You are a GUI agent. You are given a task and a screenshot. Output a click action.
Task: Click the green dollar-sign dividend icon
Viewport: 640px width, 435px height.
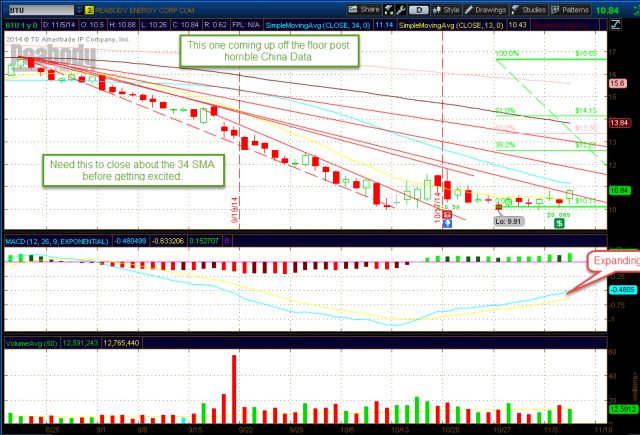tap(559, 223)
